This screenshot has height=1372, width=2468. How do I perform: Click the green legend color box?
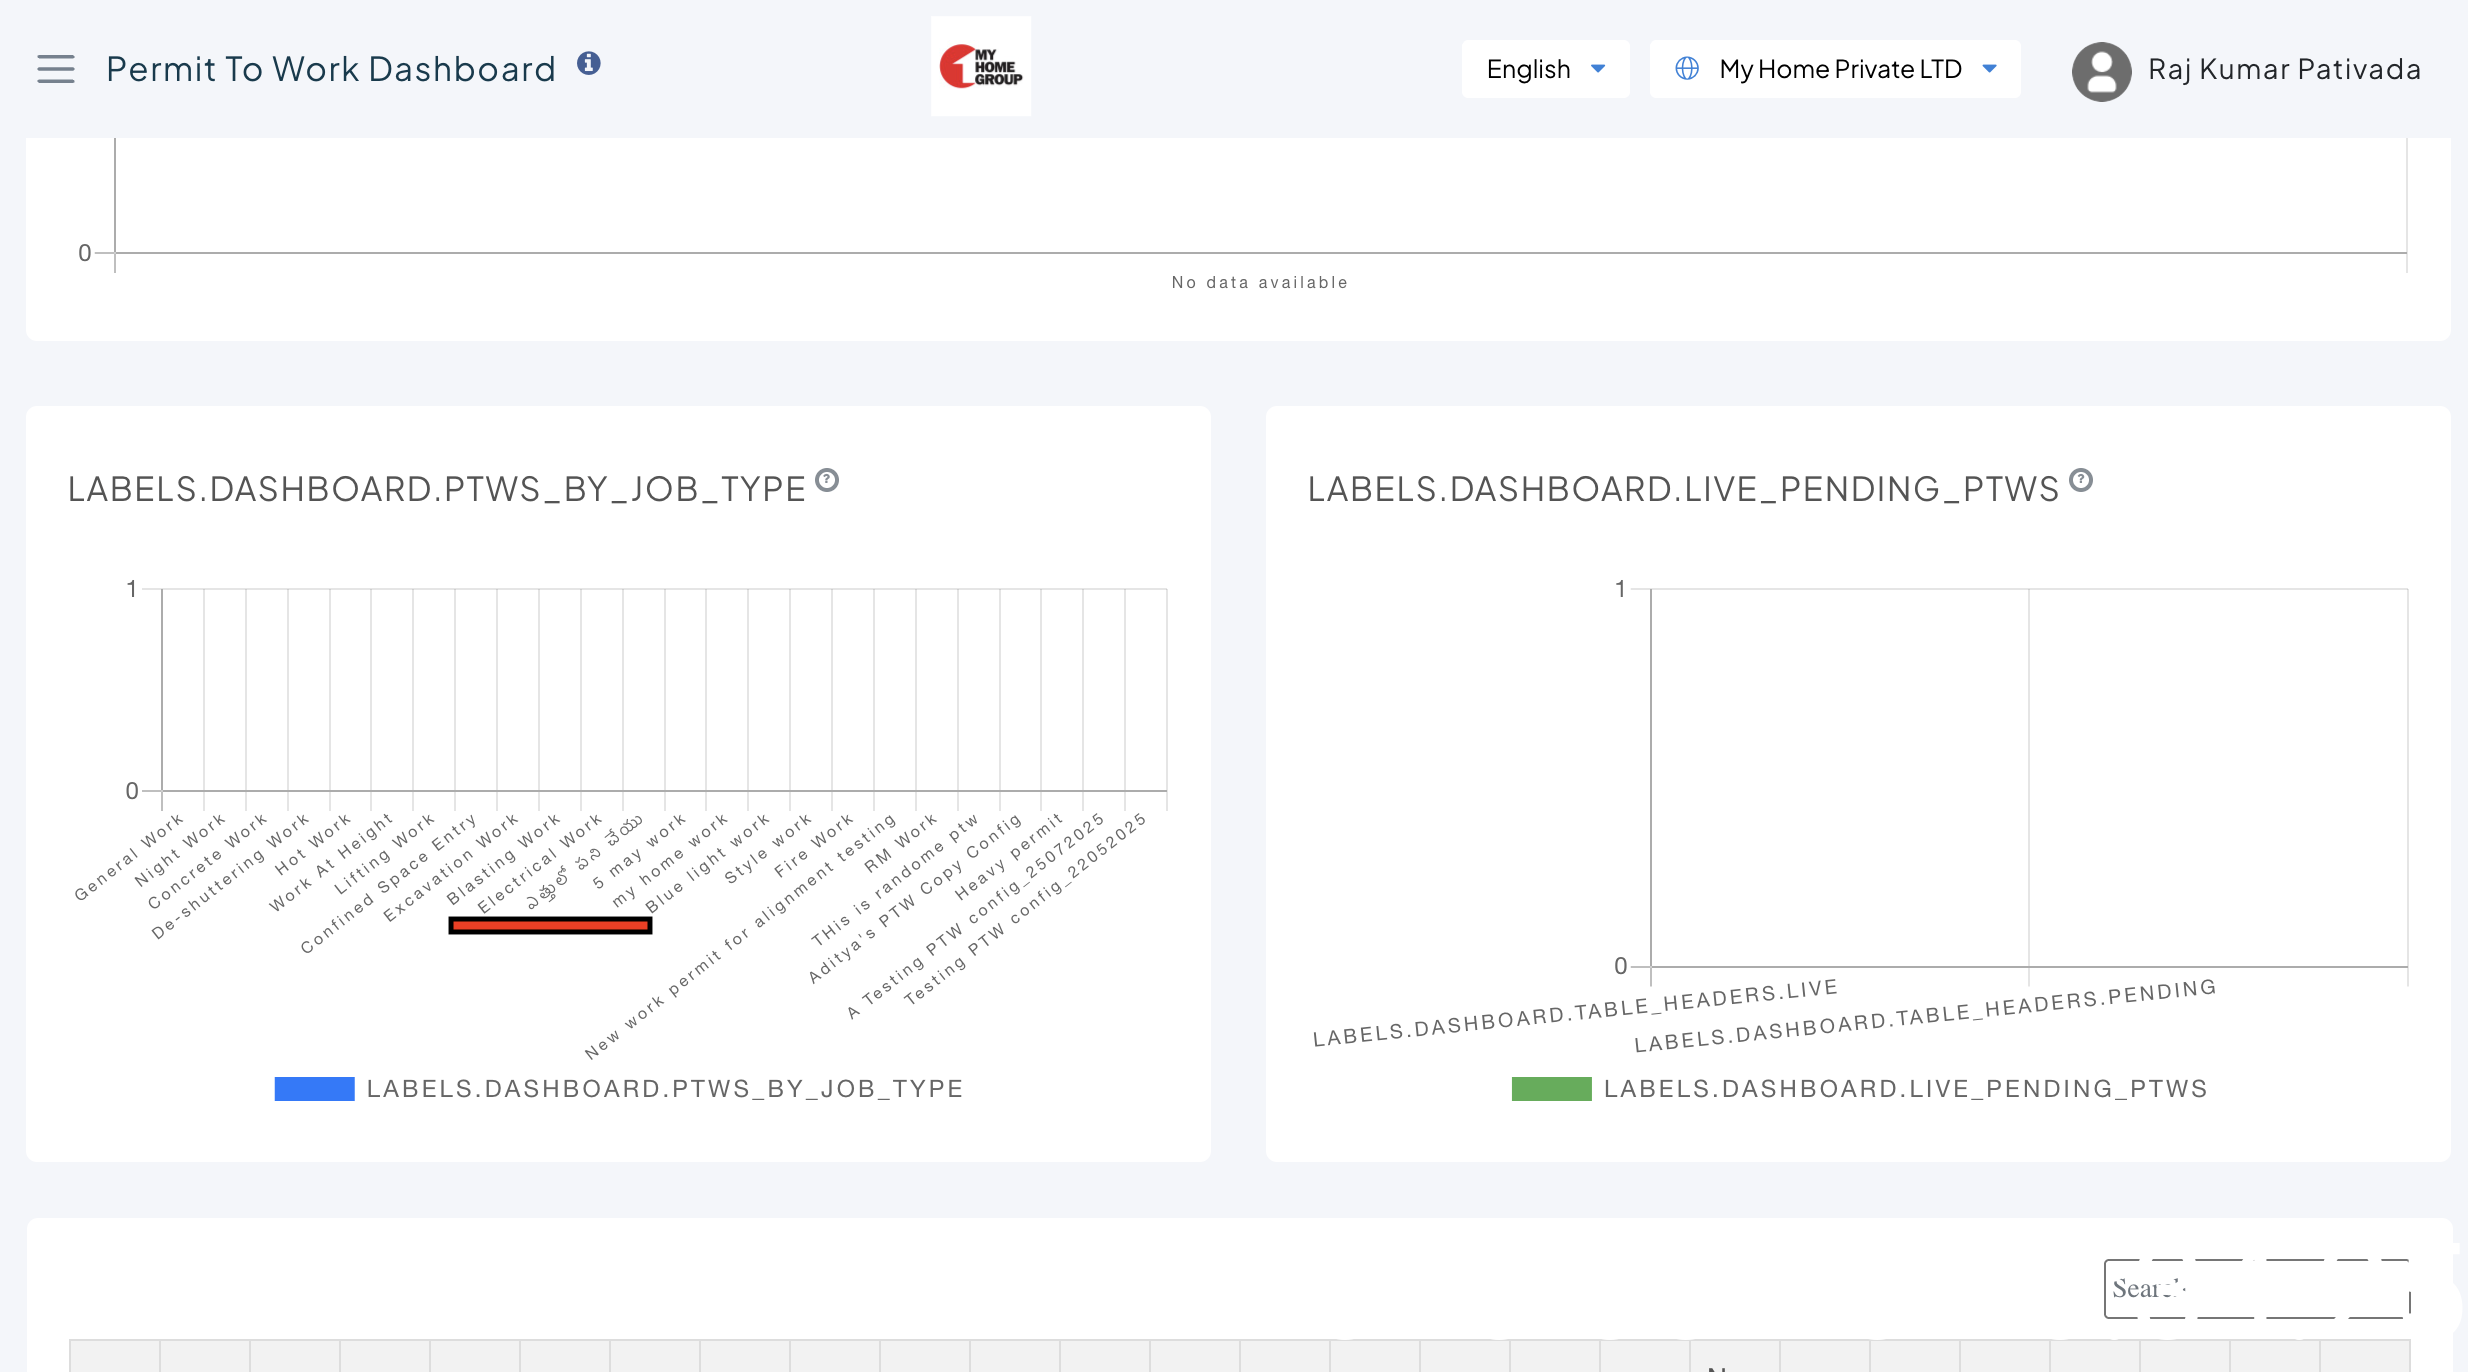pyautogui.click(x=1551, y=1089)
